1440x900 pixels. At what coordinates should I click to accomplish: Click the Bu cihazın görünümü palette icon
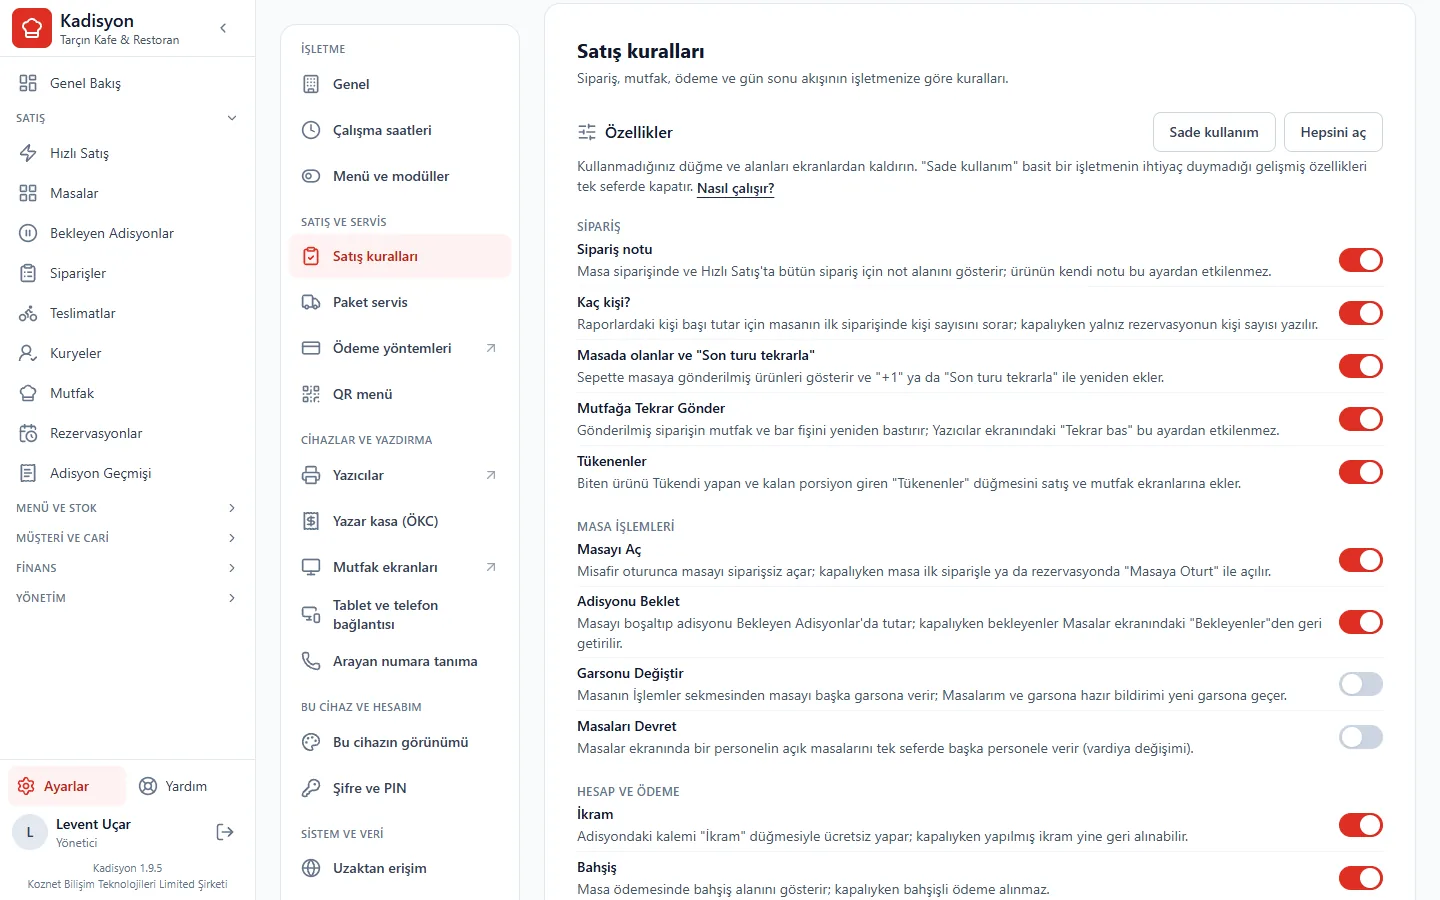pos(311,742)
